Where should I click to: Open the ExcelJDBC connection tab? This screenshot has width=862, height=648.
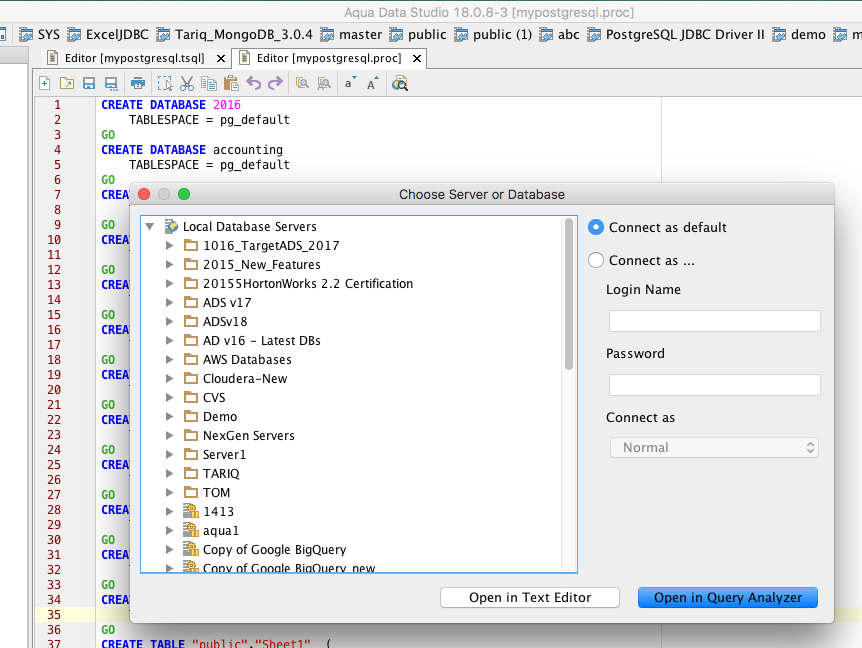(108, 35)
